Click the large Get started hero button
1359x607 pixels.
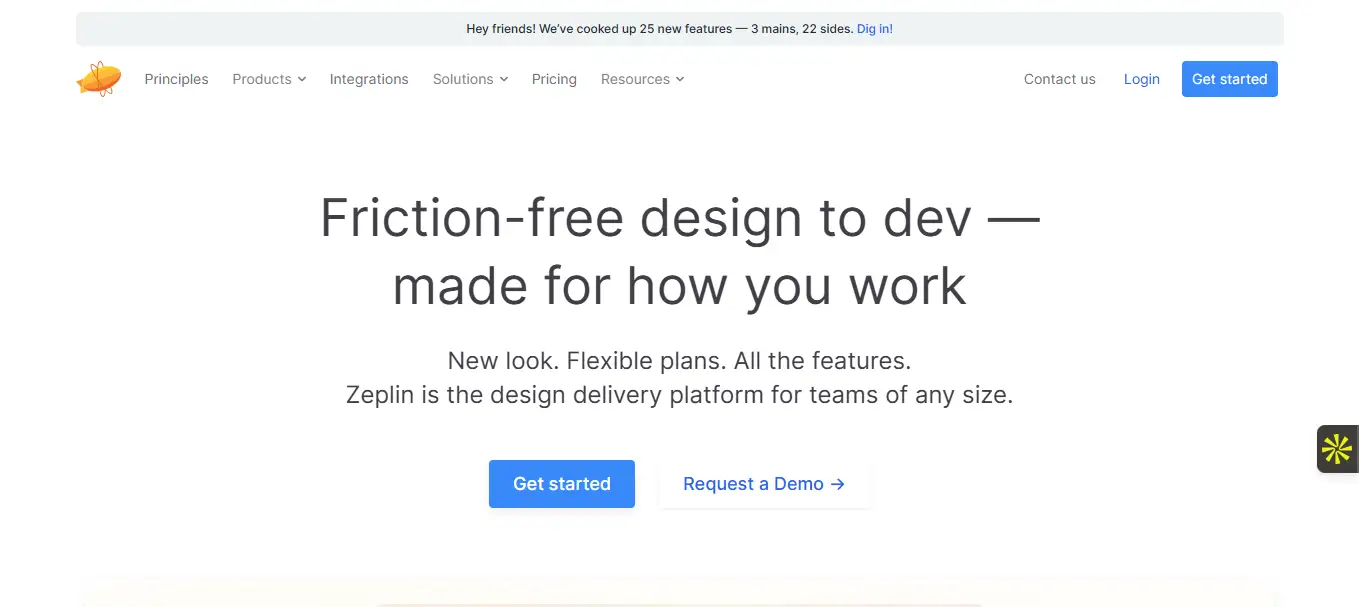[x=561, y=484]
